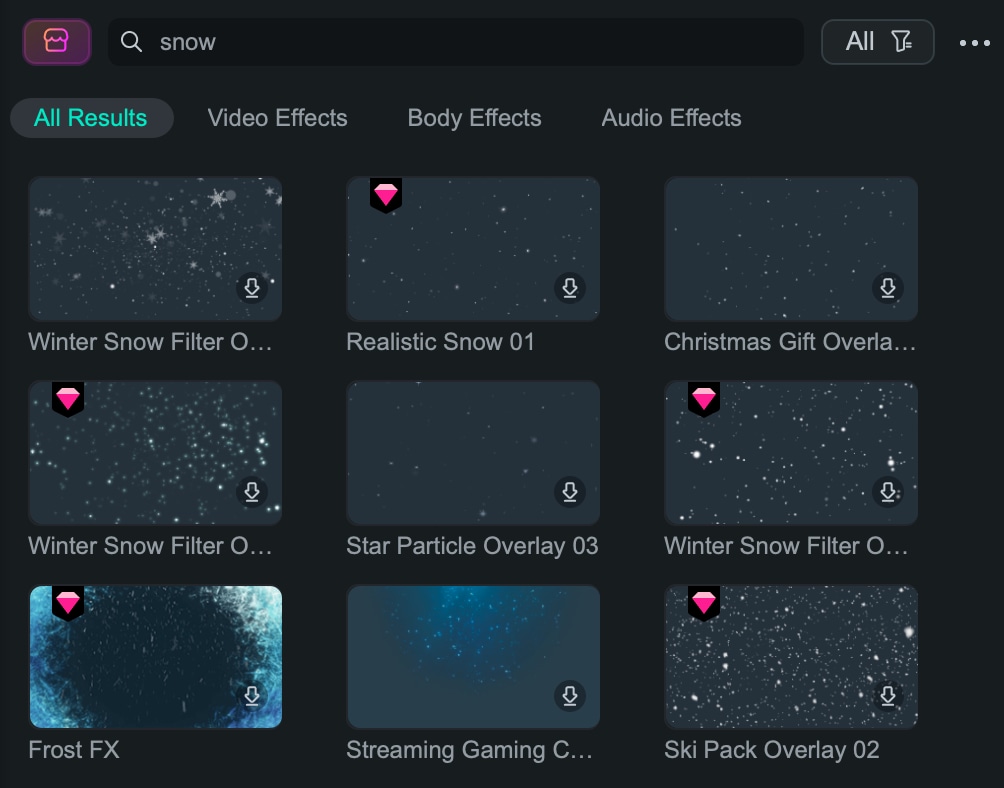
Task: Click the premium badge on Ski Pack Overlay 02
Action: click(703, 600)
